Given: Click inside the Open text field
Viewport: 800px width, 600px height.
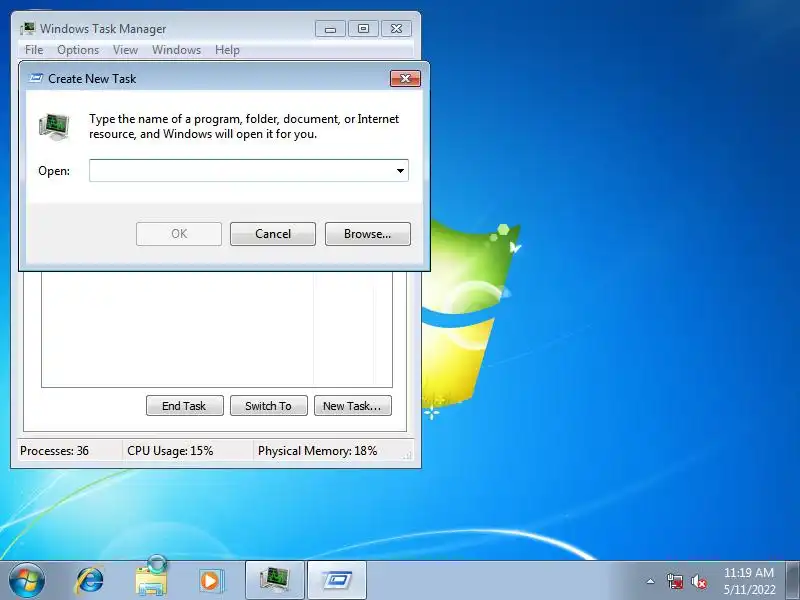Looking at the screenshot, I should click(x=241, y=170).
